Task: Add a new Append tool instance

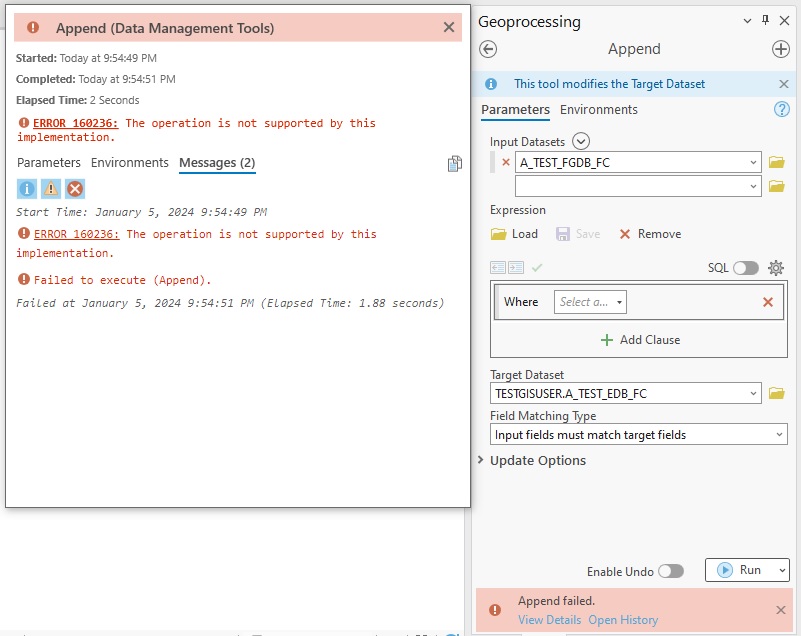Action: coord(780,48)
